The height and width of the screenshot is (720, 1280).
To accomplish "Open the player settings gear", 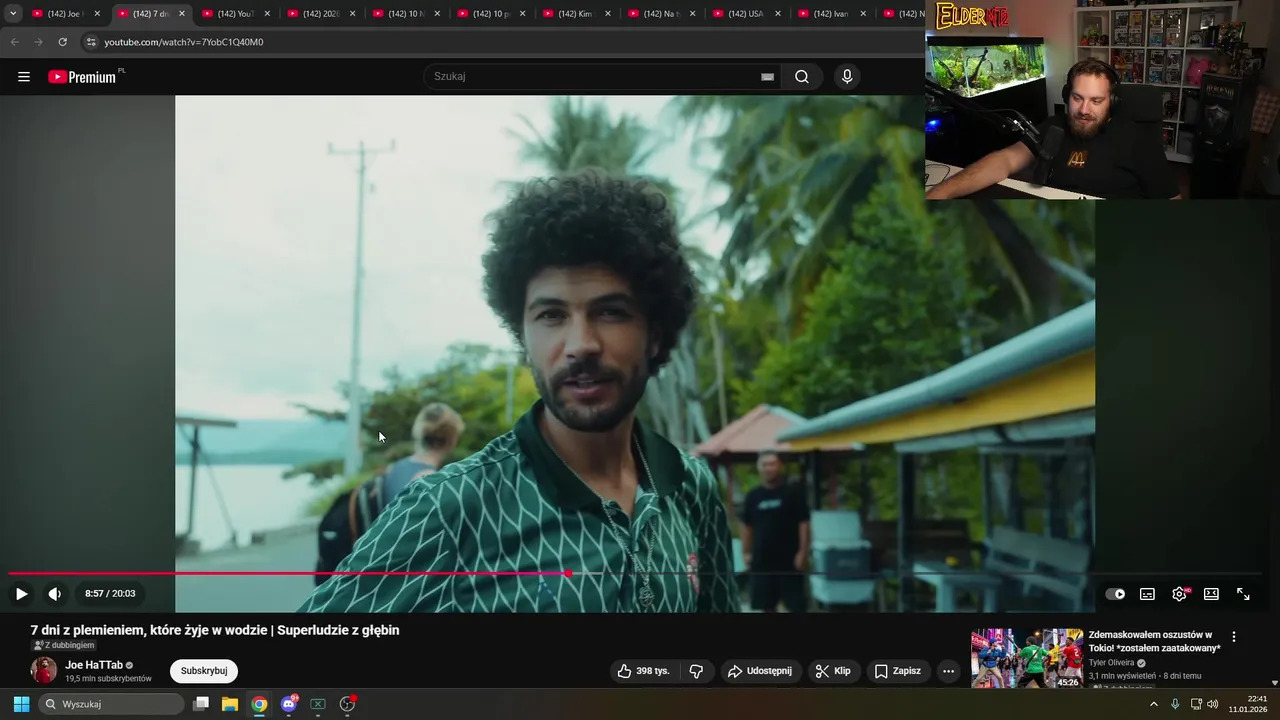I will (x=1180, y=594).
